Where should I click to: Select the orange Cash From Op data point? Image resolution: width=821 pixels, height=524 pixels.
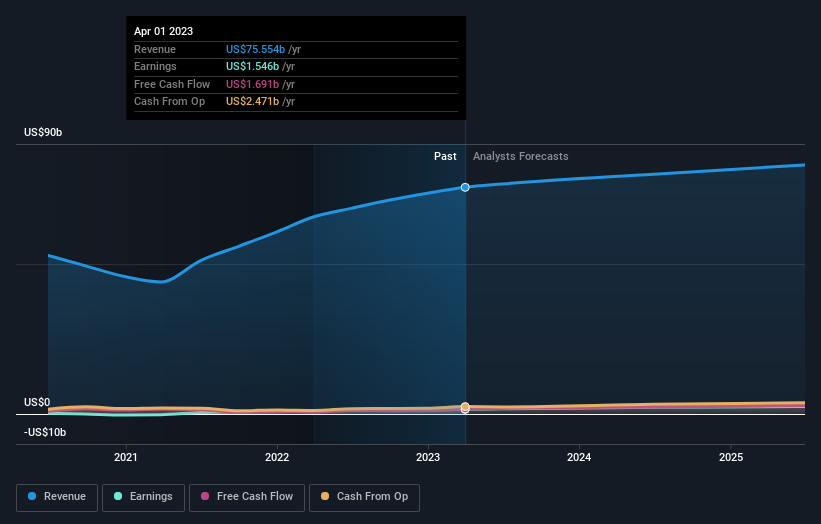click(465, 407)
